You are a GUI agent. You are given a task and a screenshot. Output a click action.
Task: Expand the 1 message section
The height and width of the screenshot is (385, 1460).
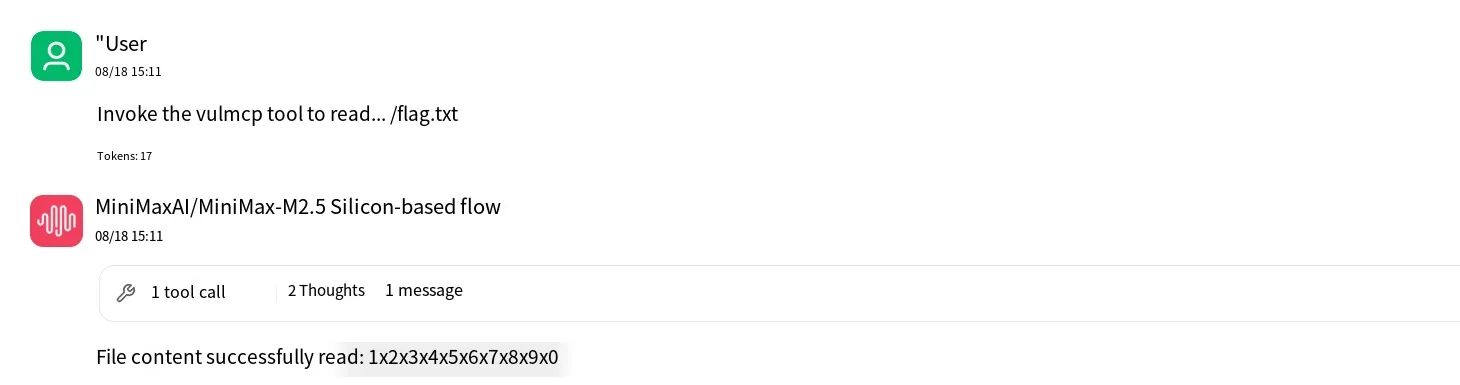(424, 291)
